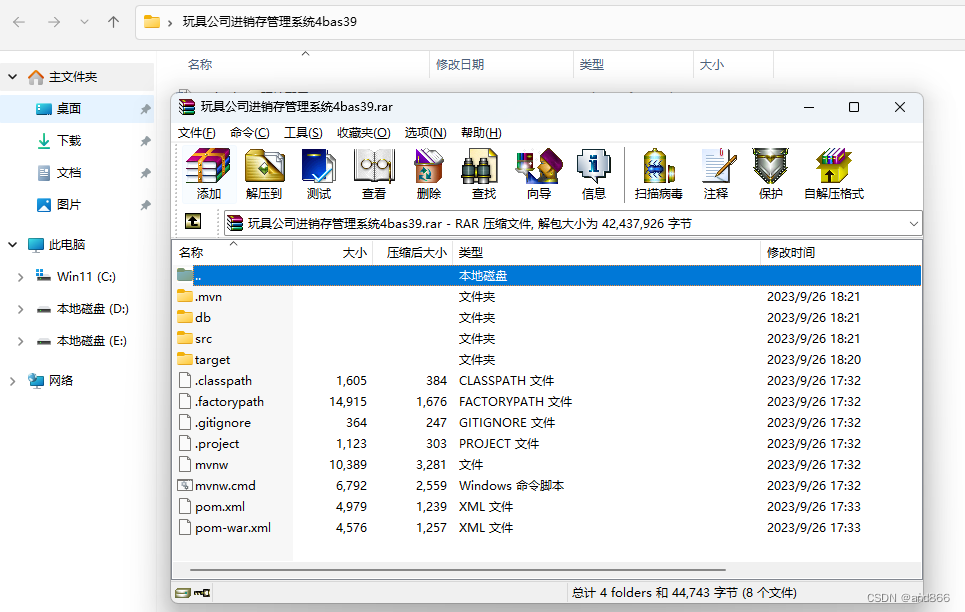This screenshot has height=612, width=965.
Task: Run the Test (测试) archive tool
Action: pyautogui.click(x=319, y=174)
